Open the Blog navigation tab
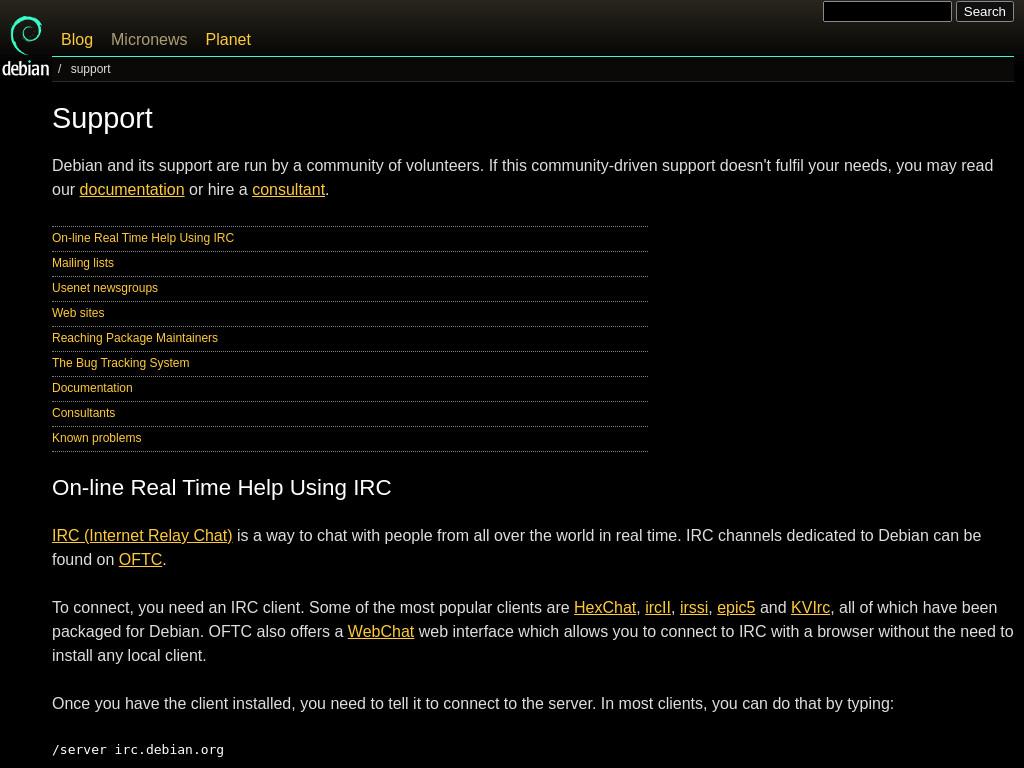This screenshot has width=1024, height=768. pyautogui.click(x=76, y=39)
